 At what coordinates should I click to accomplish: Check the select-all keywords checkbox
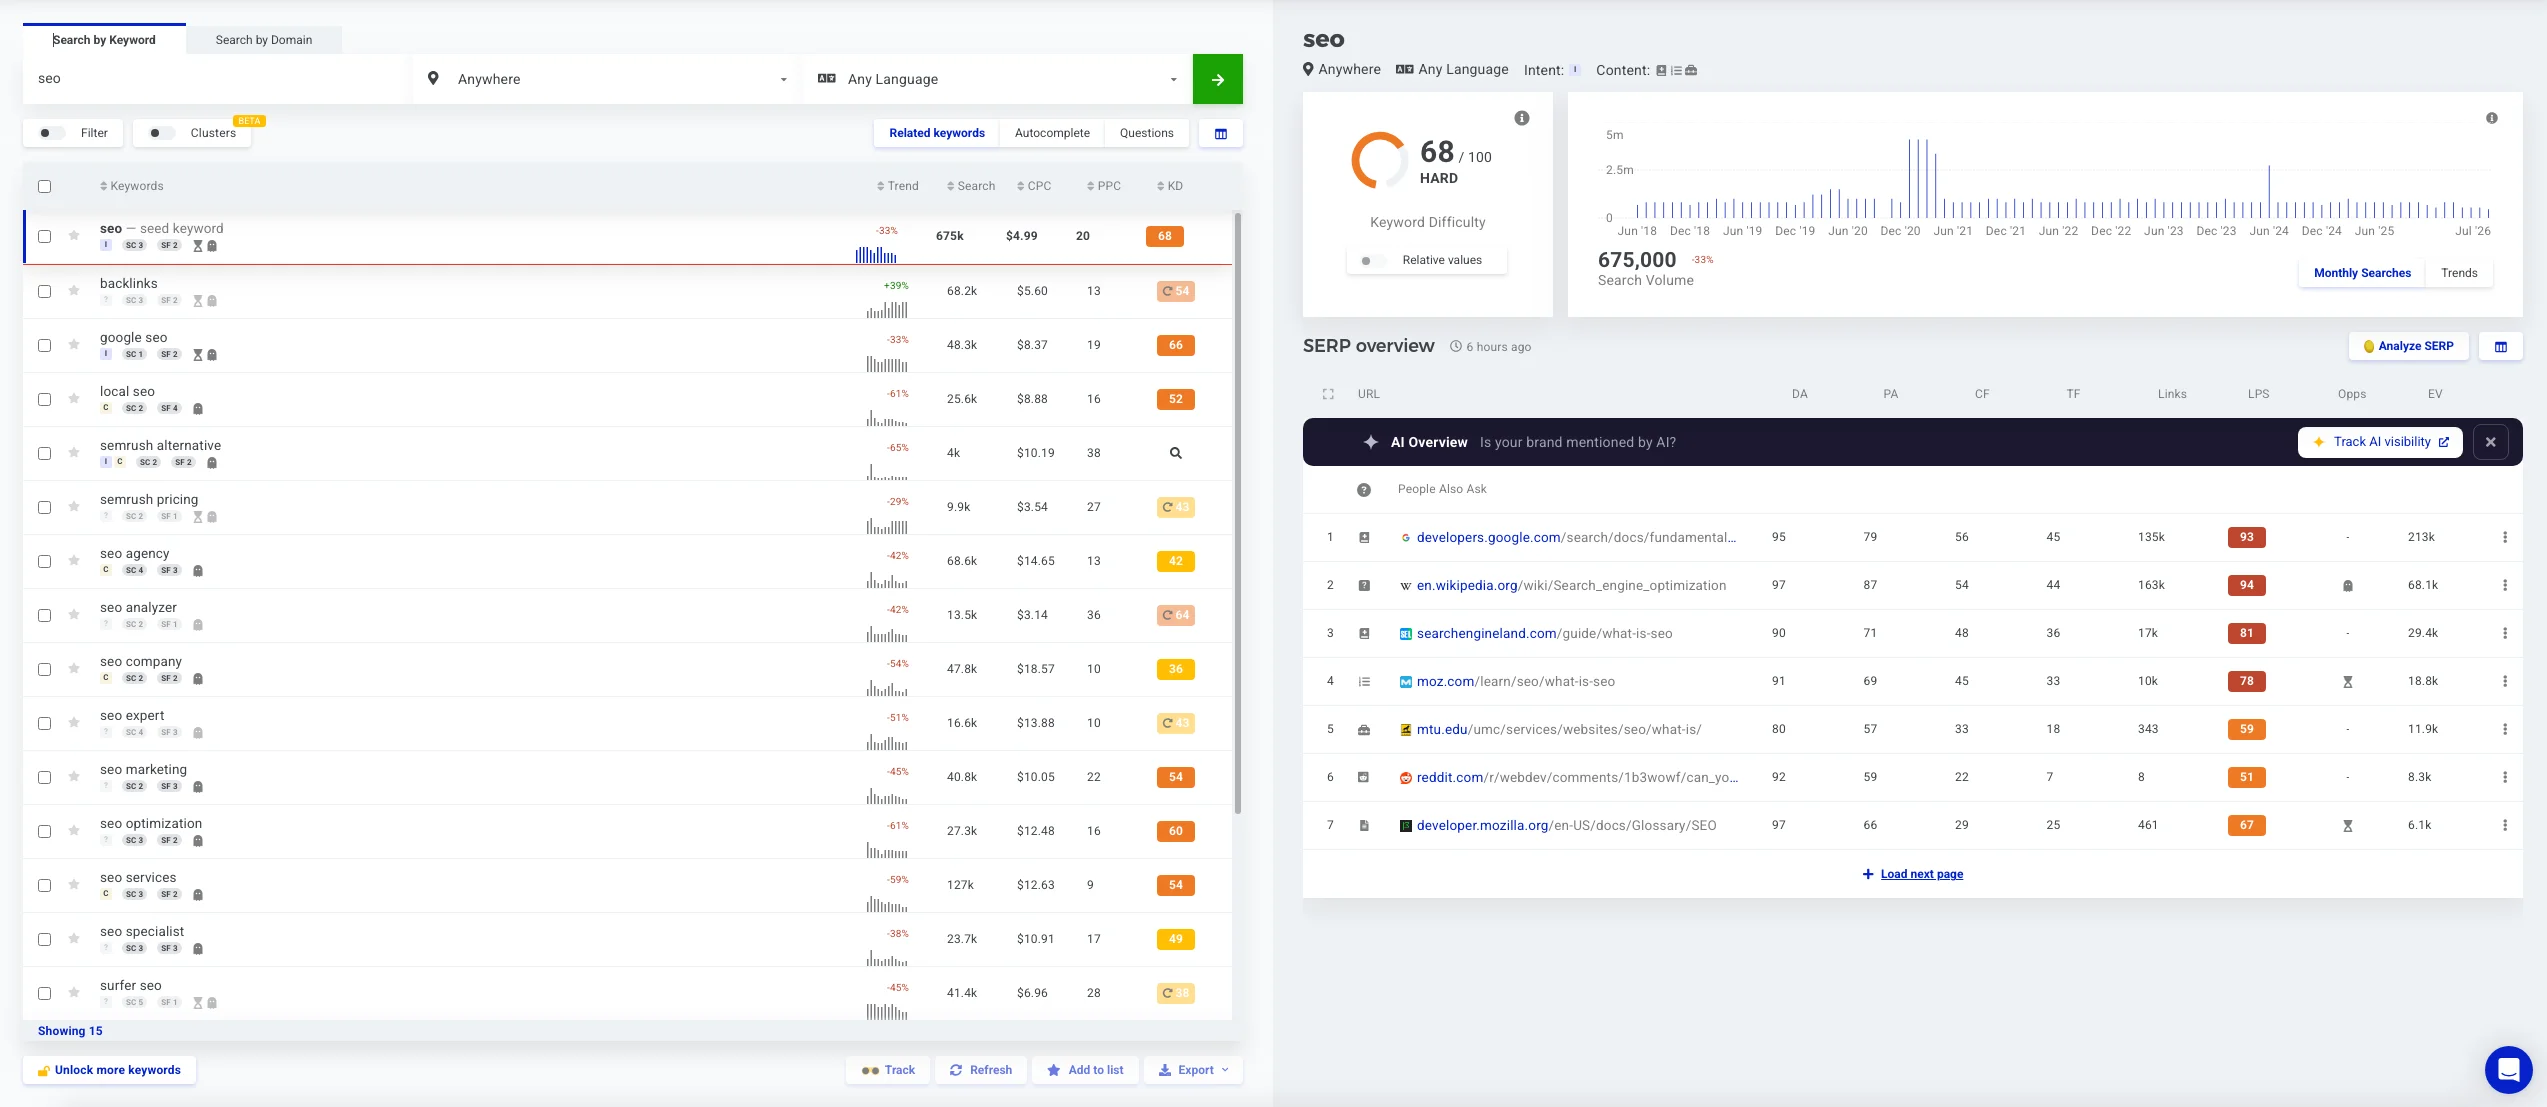(x=44, y=186)
